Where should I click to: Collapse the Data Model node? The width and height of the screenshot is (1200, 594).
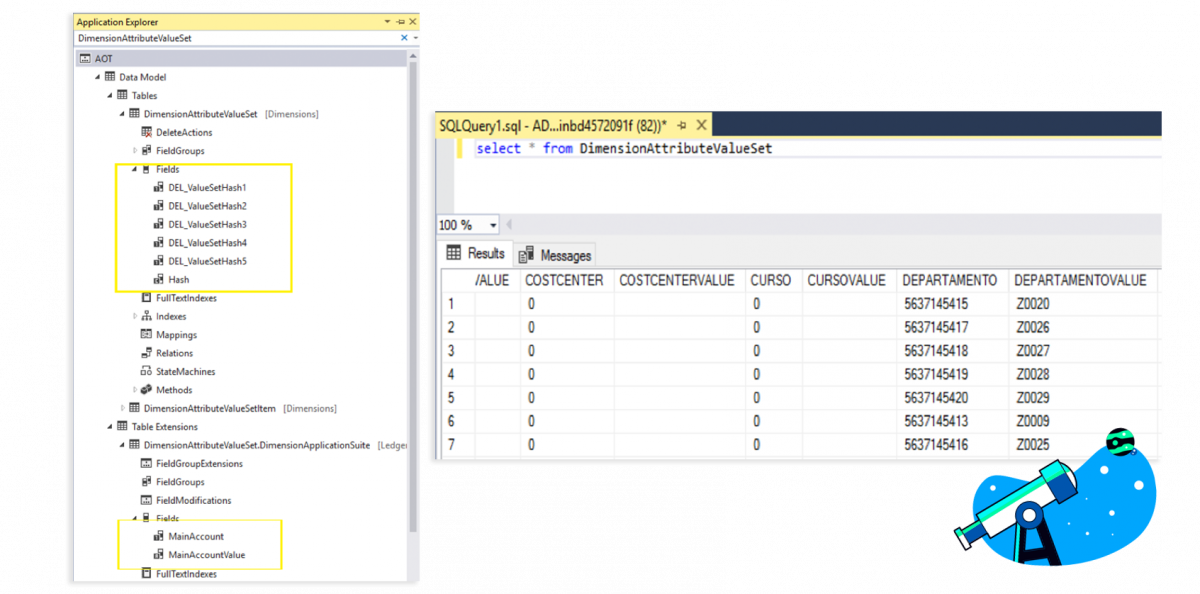click(x=98, y=77)
